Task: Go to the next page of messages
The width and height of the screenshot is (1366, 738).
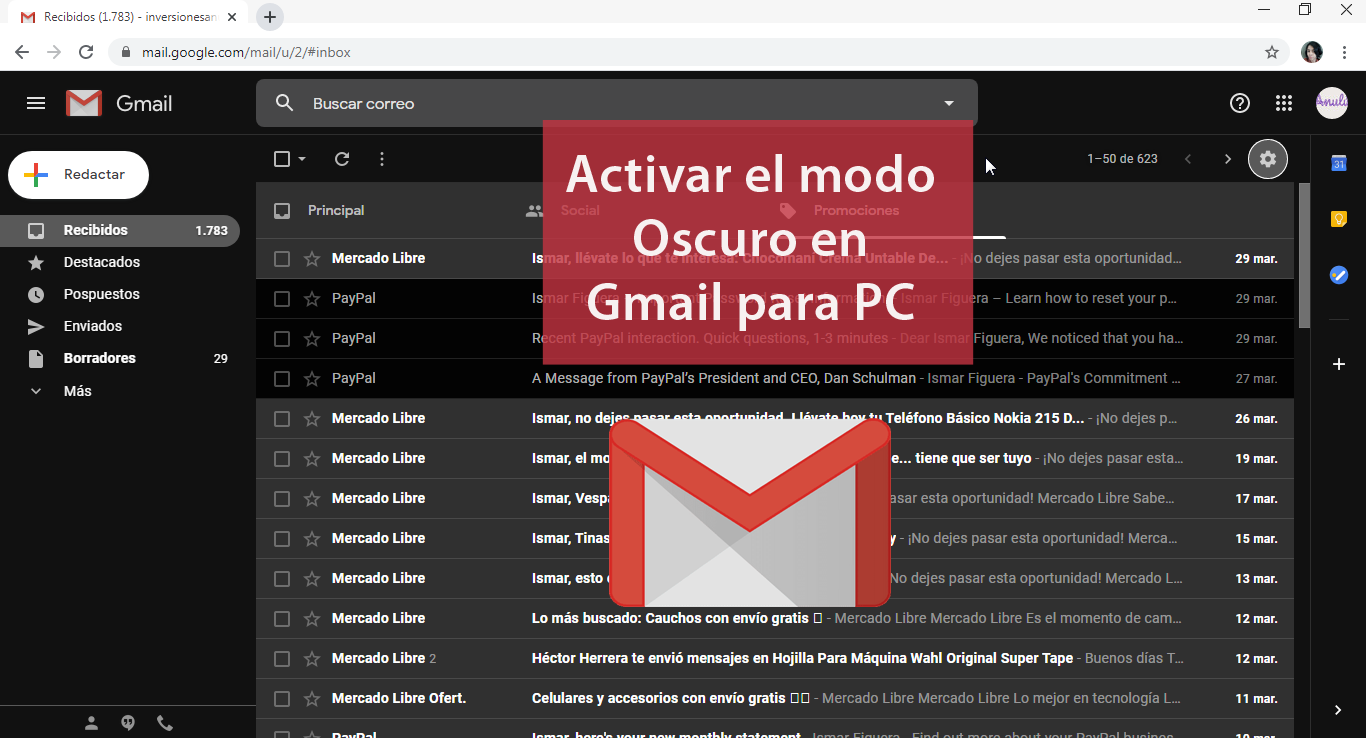Action: pyautogui.click(x=1228, y=159)
